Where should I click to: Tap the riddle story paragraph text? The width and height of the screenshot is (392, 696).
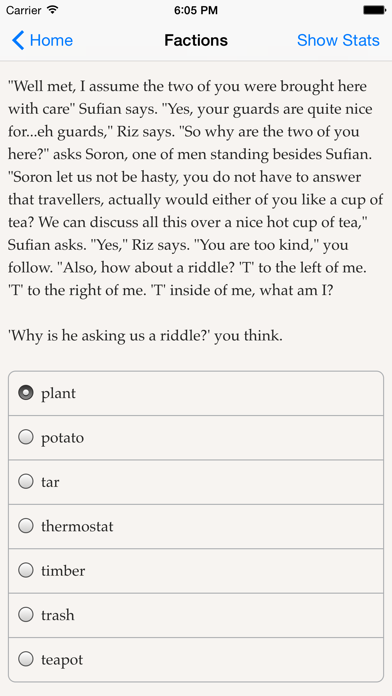(196, 188)
